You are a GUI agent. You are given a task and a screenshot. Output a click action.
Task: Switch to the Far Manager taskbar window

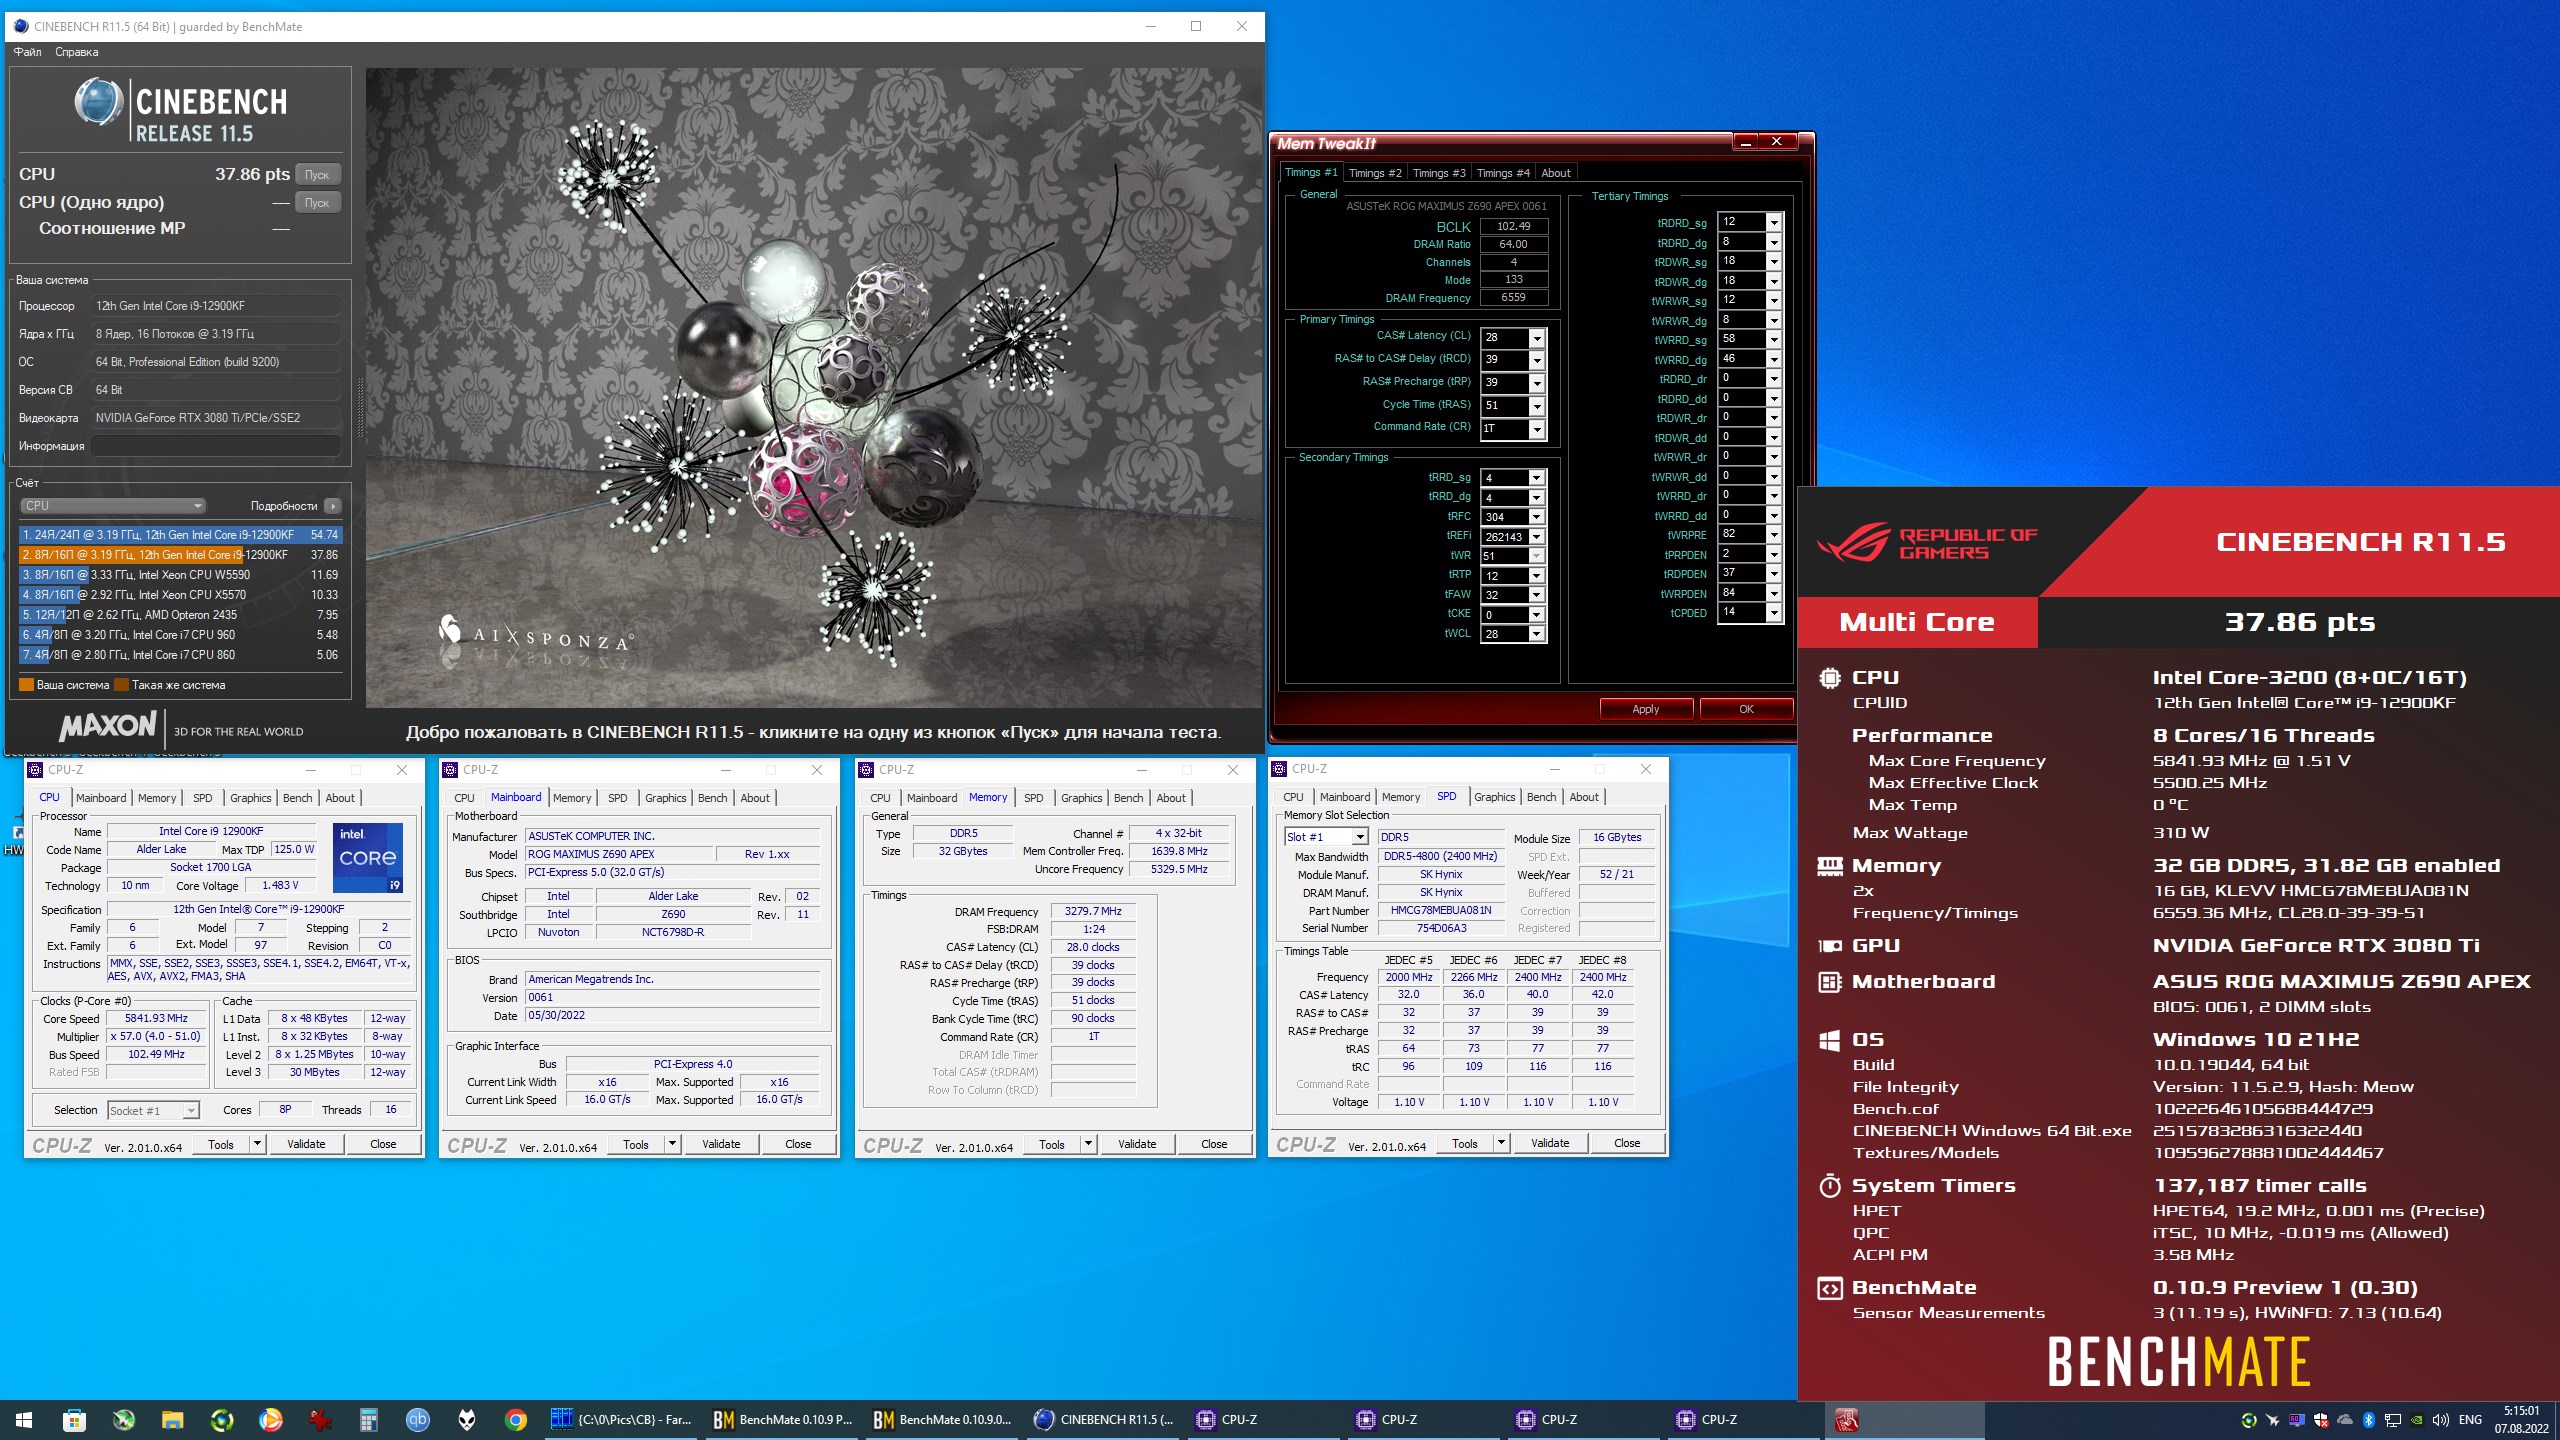(x=621, y=1419)
